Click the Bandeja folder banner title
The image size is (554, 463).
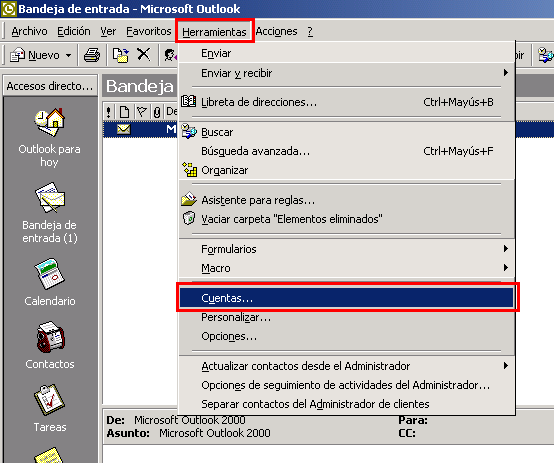click(x=140, y=86)
